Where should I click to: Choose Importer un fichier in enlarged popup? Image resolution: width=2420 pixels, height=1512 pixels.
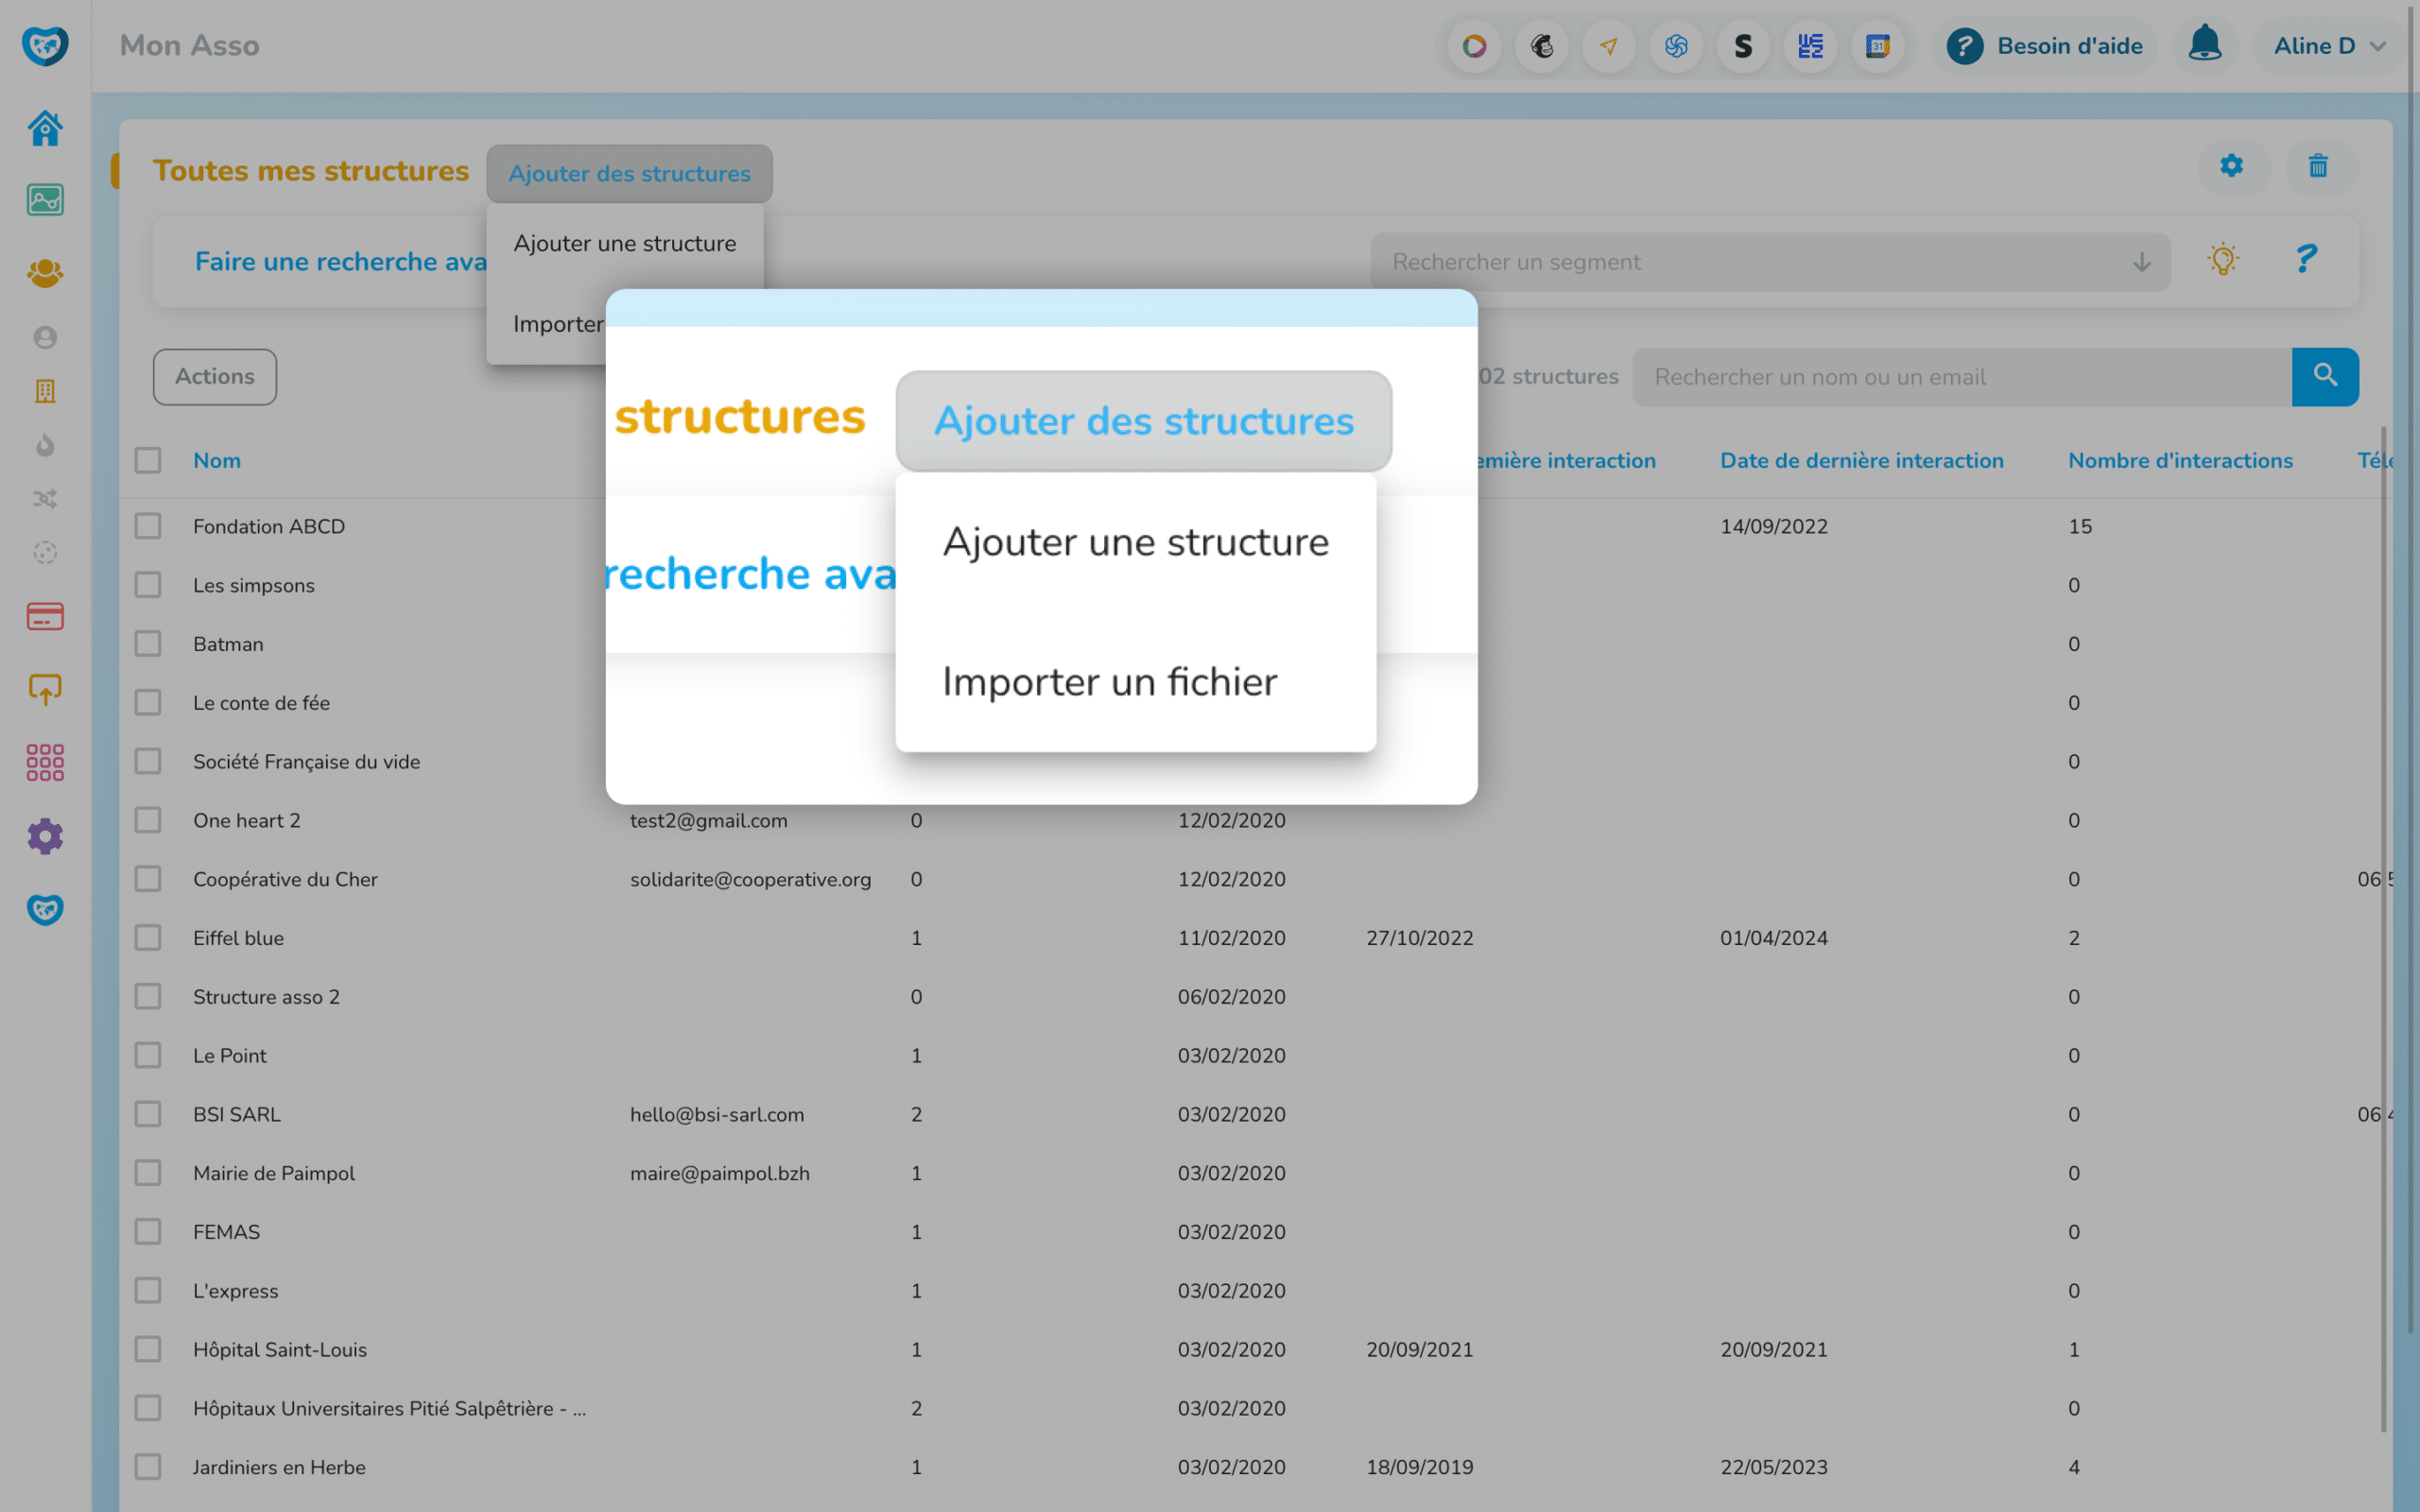click(1109, 682)
